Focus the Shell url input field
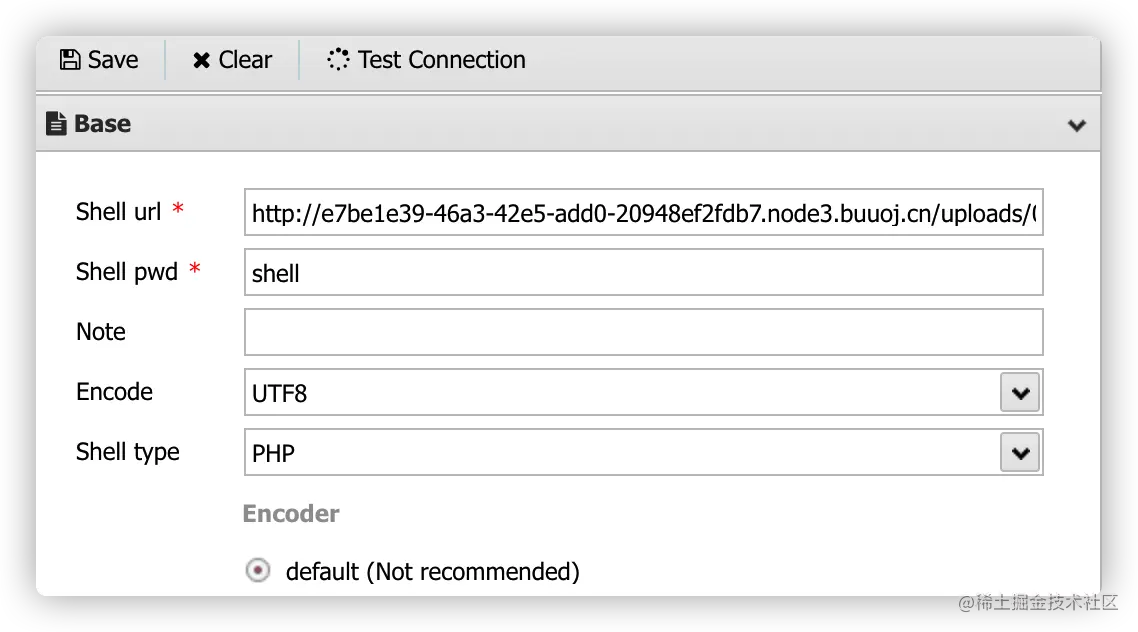This screenshot has width=1138, height=632. click(x=643, y=213)
